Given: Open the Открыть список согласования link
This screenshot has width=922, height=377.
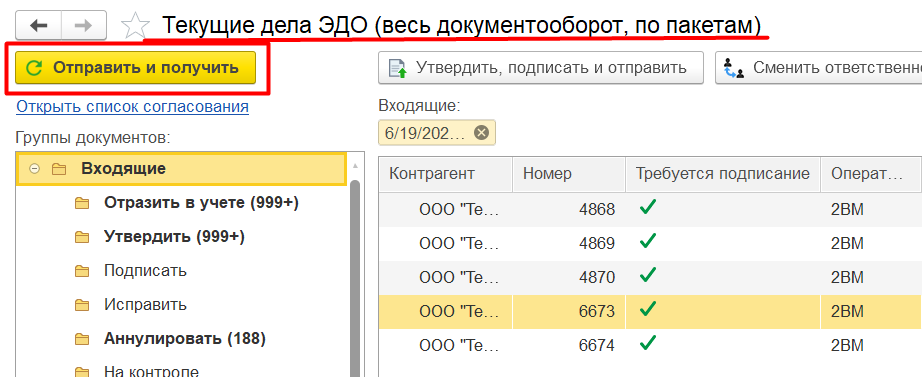Looking at the screenshot, I should tap(132, 106).
